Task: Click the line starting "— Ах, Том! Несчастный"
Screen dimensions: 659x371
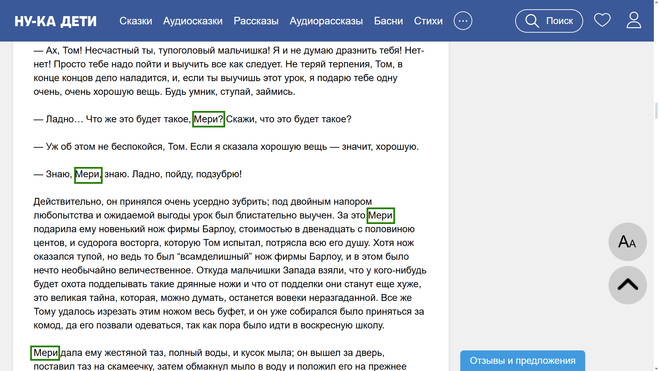Action: pyautogui.click(x=229, y=50)
